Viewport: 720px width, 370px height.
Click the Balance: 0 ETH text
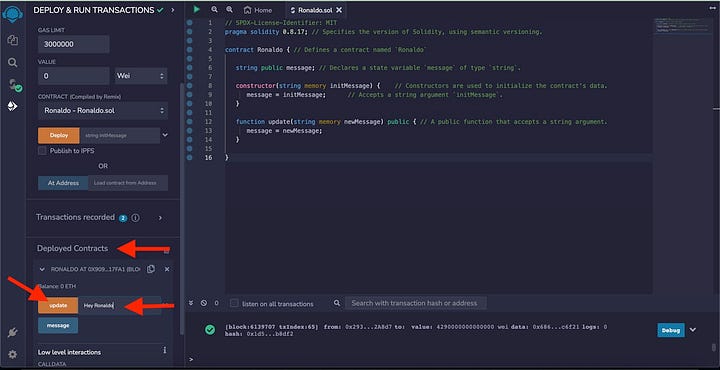coord(57,286)
